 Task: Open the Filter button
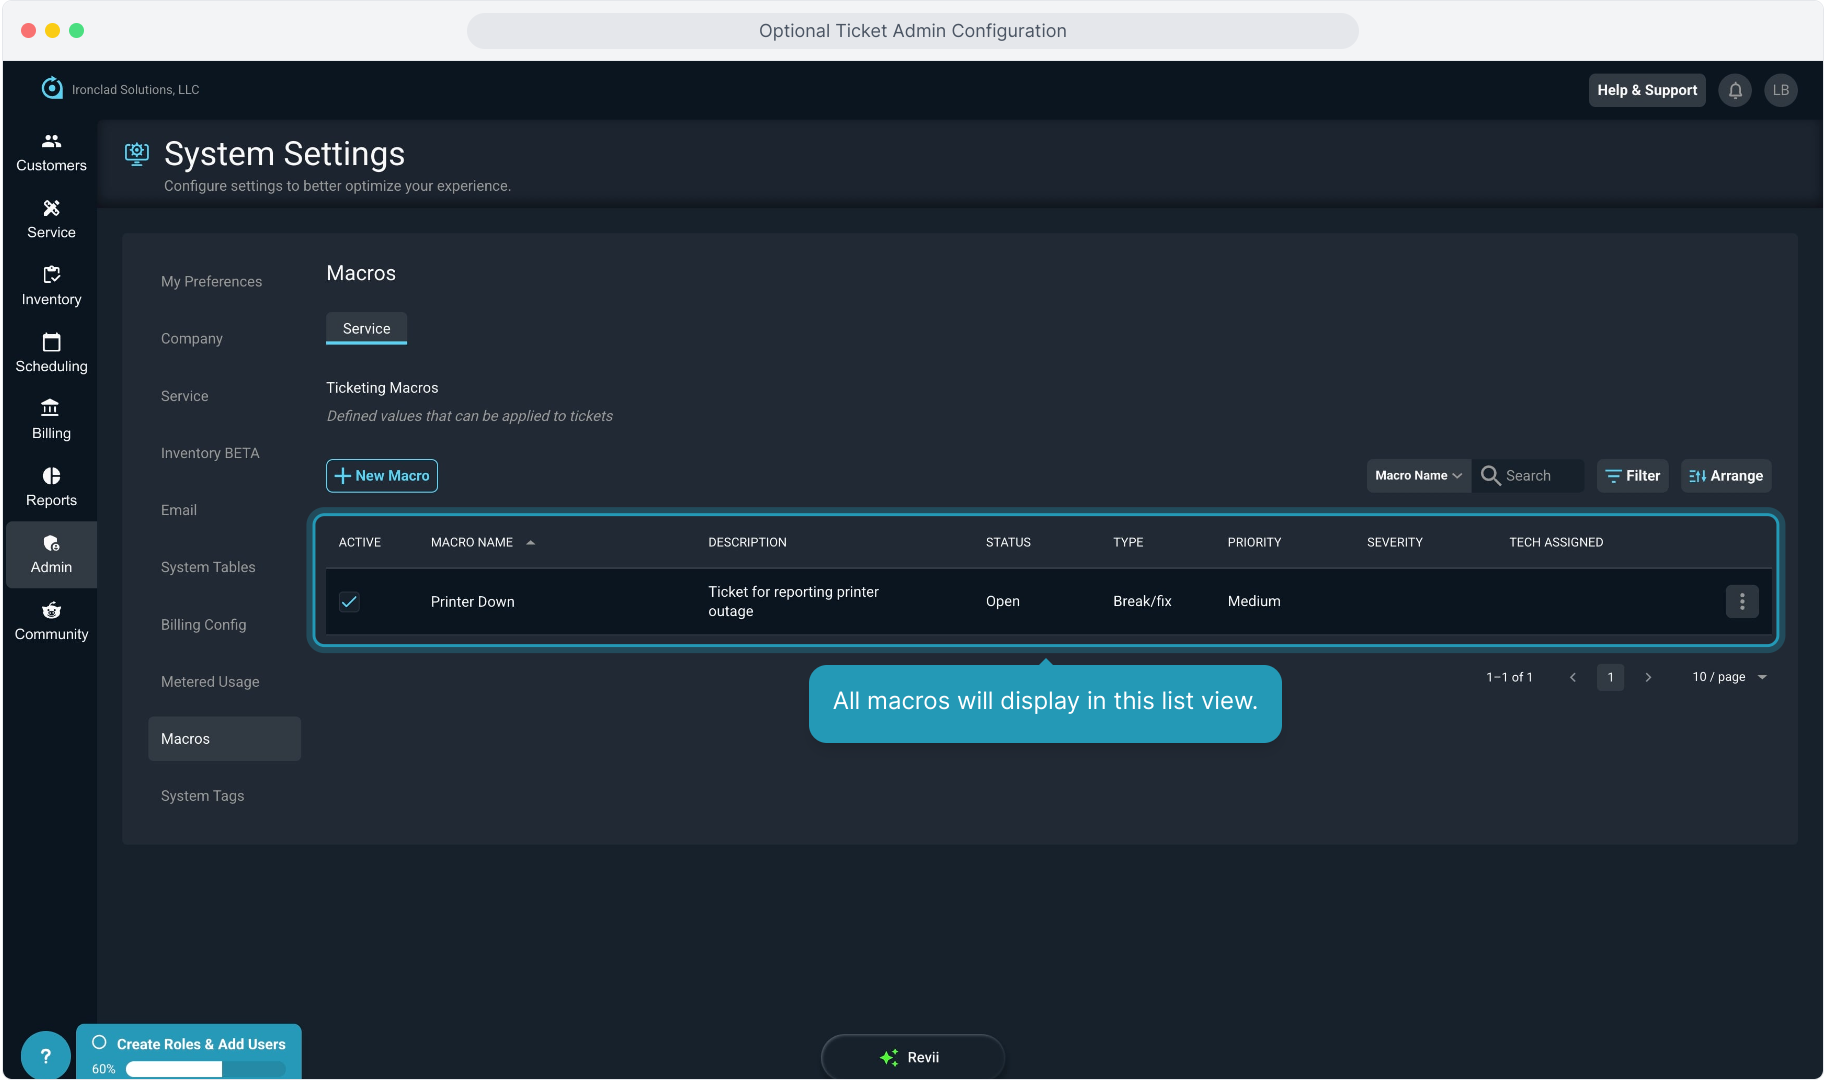(x=1632, y=476)
